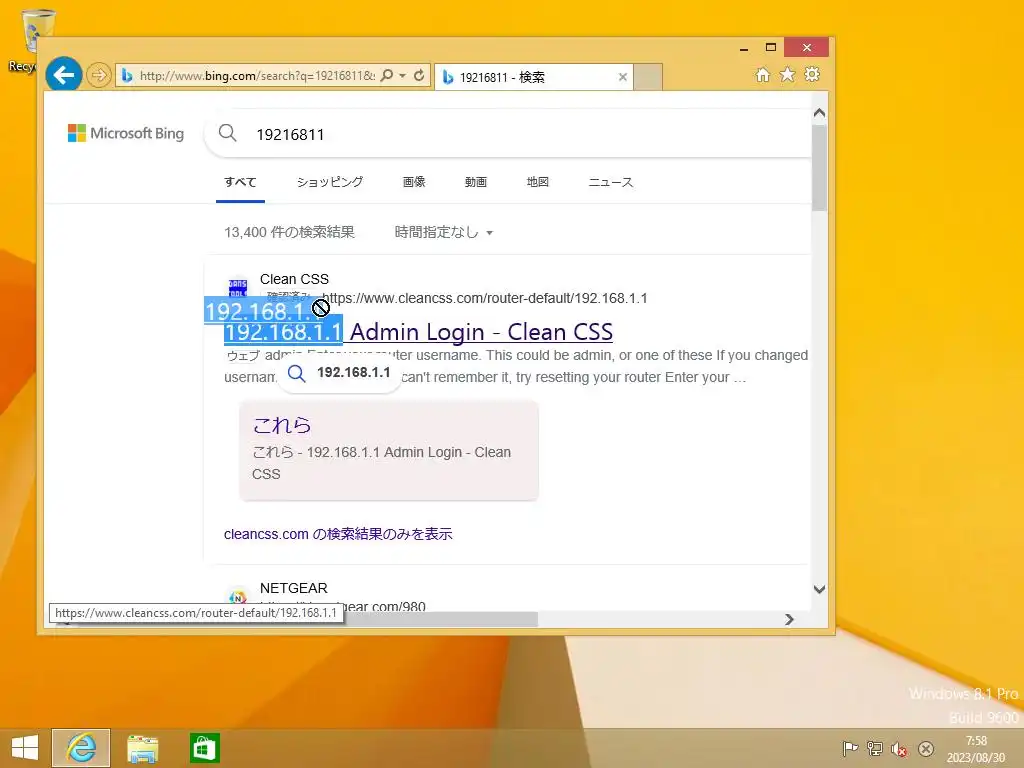This screenshot has width=1024, height=768.
Task: Click the NETGEAR result site name
Action: coord(294,588)
